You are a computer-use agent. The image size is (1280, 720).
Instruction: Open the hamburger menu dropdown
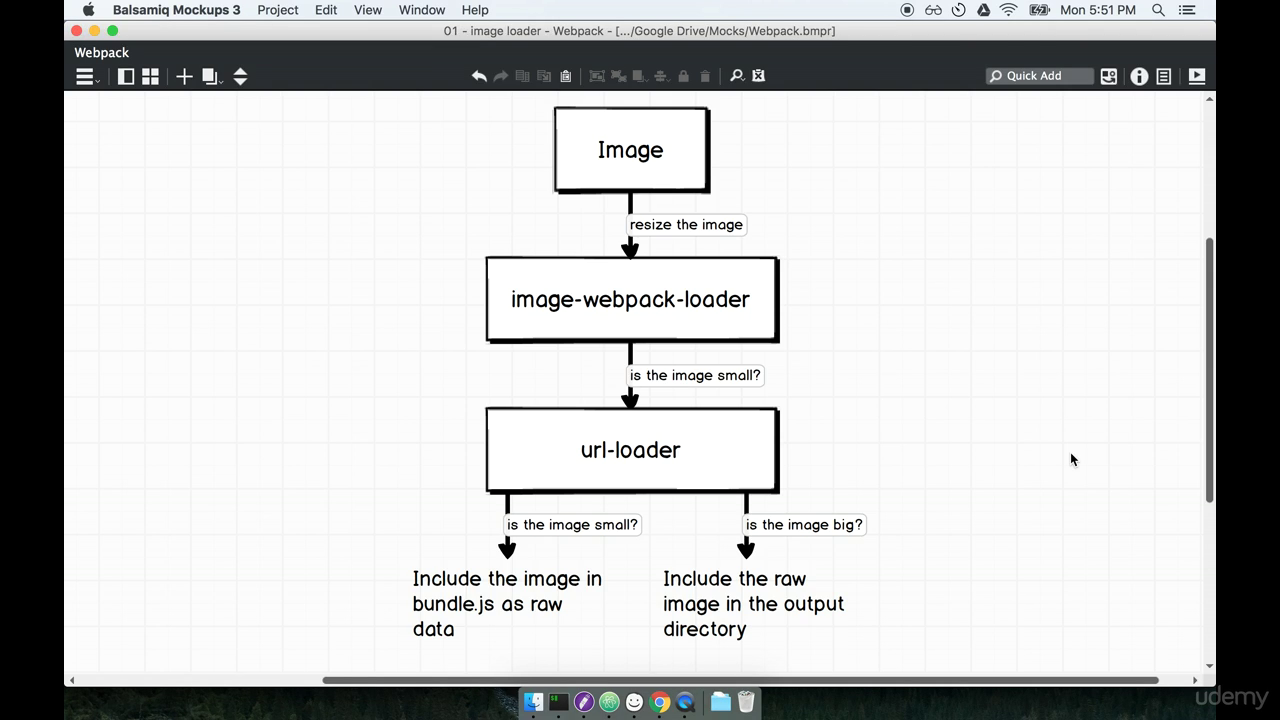click(85, 76)
